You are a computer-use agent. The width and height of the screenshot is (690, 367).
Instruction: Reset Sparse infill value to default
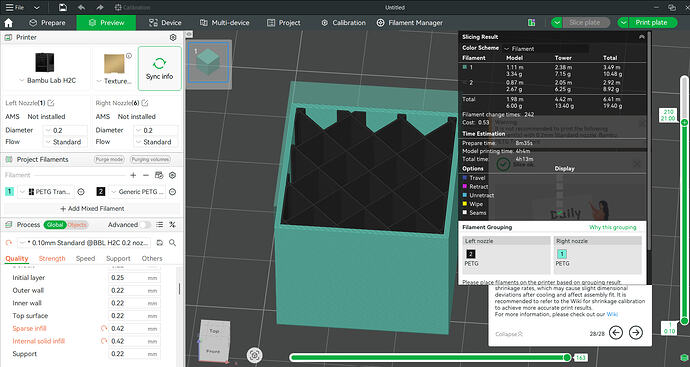[104, 328]
